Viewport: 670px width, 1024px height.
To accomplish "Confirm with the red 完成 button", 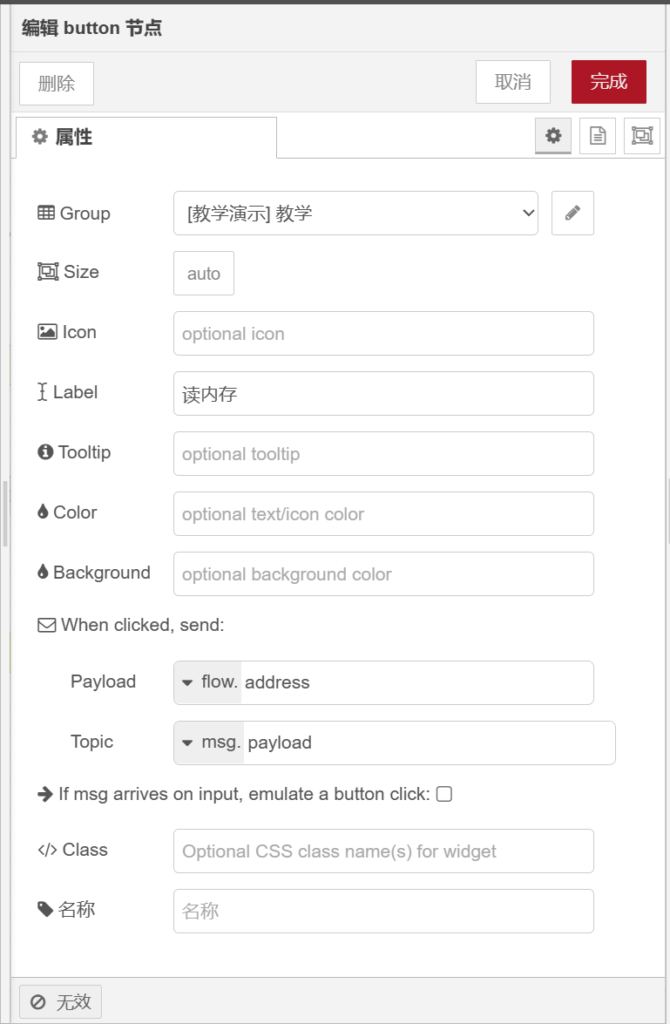I will [608, 82].
